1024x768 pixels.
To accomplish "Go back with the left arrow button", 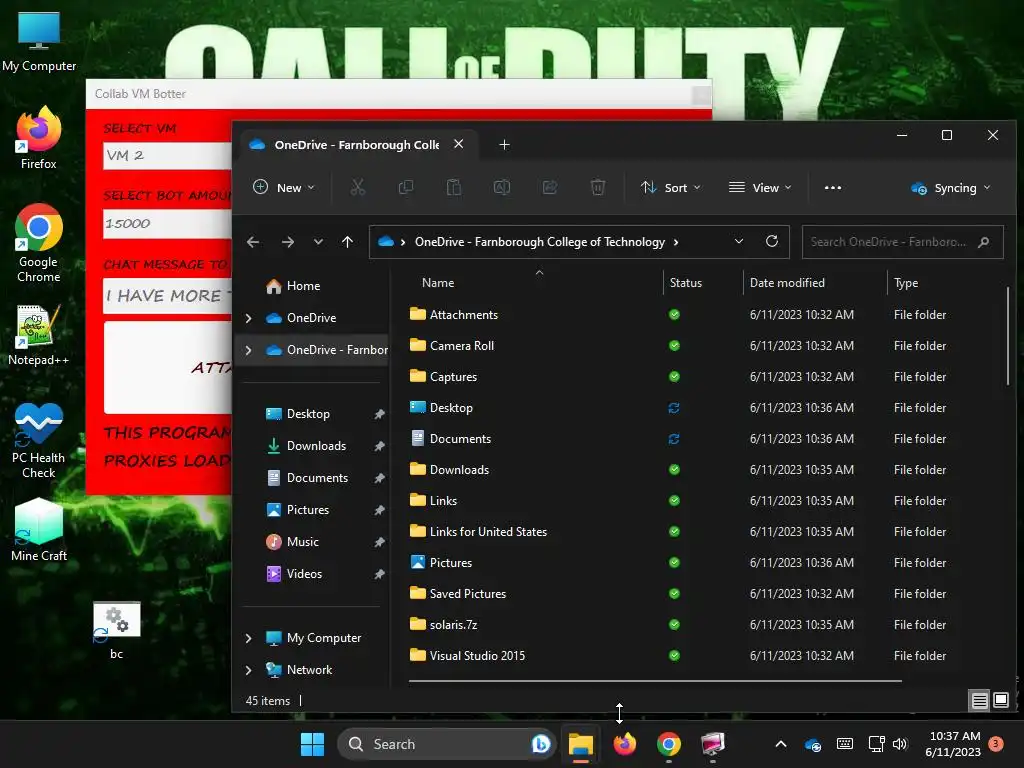I will 253,242.
